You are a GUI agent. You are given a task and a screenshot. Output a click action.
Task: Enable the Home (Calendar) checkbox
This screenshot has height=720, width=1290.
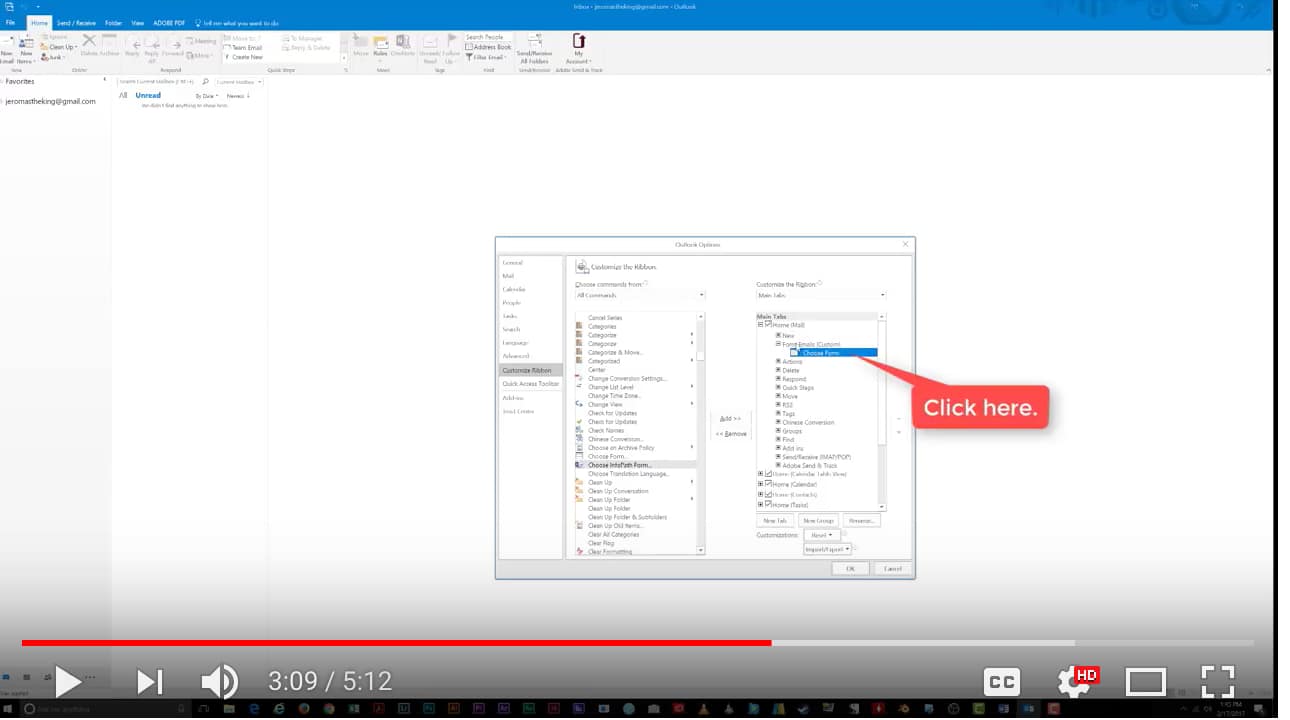(767, 484)
